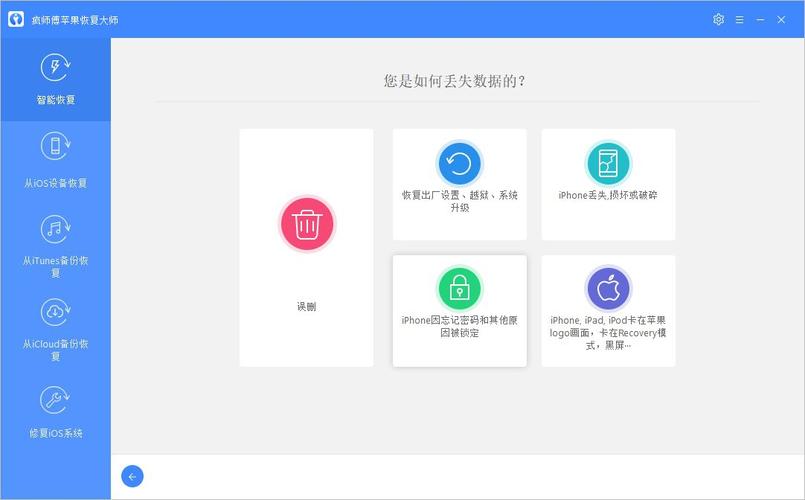This screenshot has width=805, height=500.
Task: Open settings gear in title bar
Action: coord(718,20)
